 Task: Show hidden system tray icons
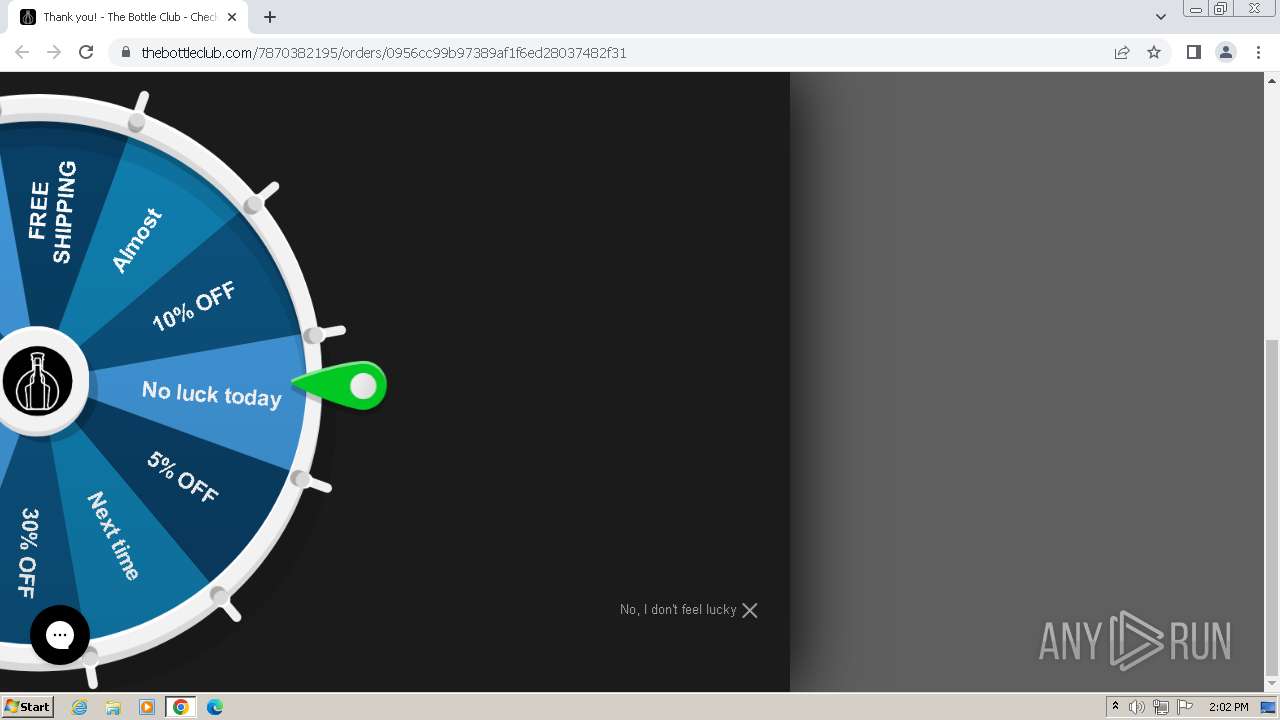[x=1115, y=707]
